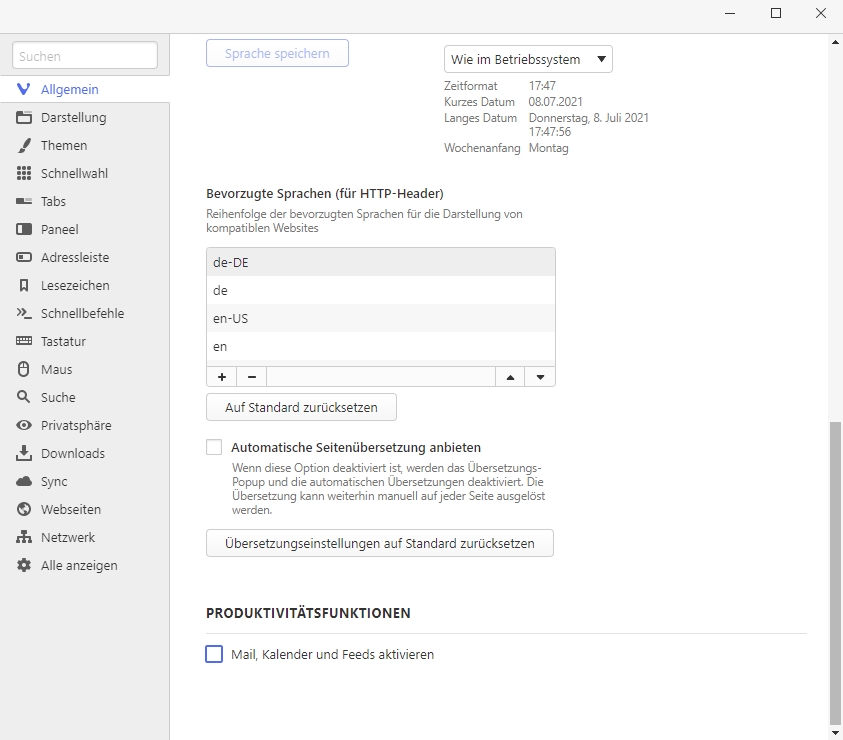This screenshot has height=740, width=843.
Task: Click the network icon for Netzwerk
Action: (24, 537)
